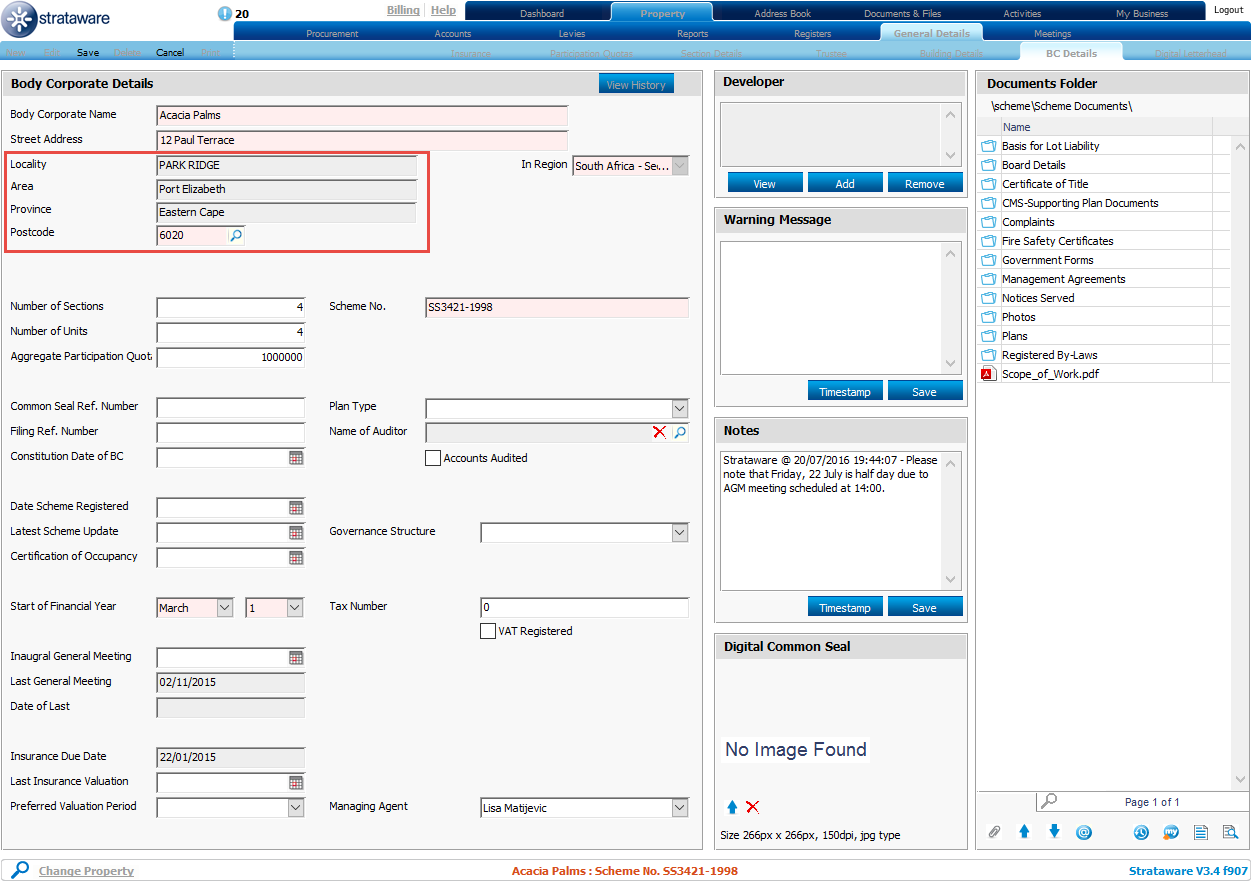The image size is (1252, 881).
Task: Enable the VAT Registered checkbox
Action: tap(488, 631)
